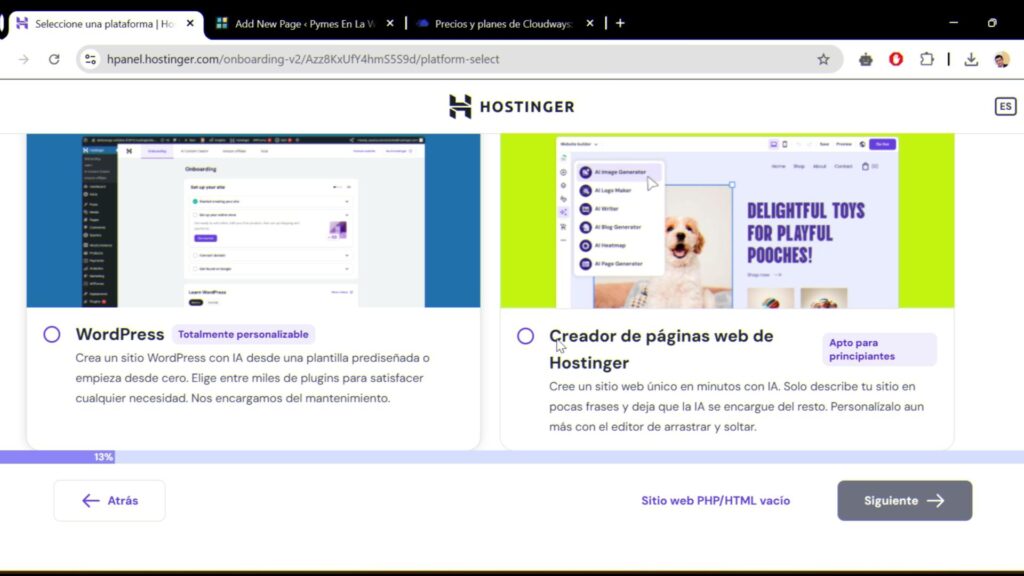Click the Siguiente button
This screenshot has width=1024, height=576.
904,501
